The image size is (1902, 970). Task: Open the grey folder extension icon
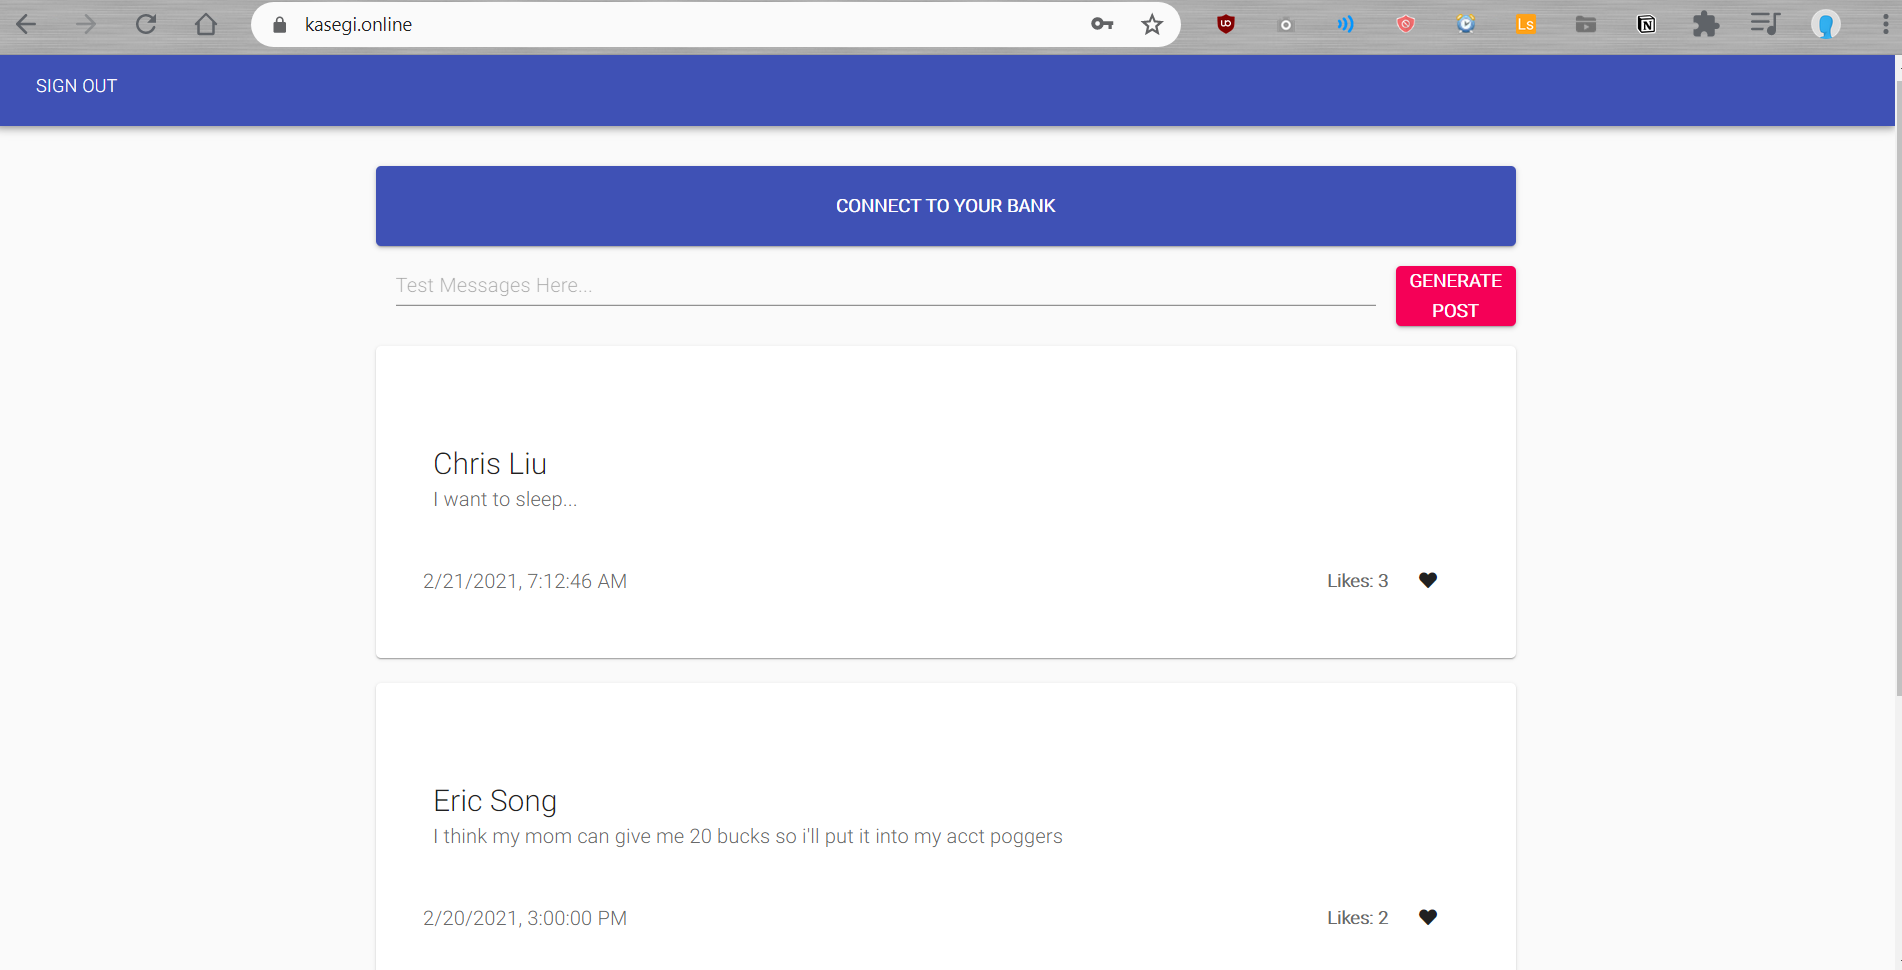tap(1586, 24)
